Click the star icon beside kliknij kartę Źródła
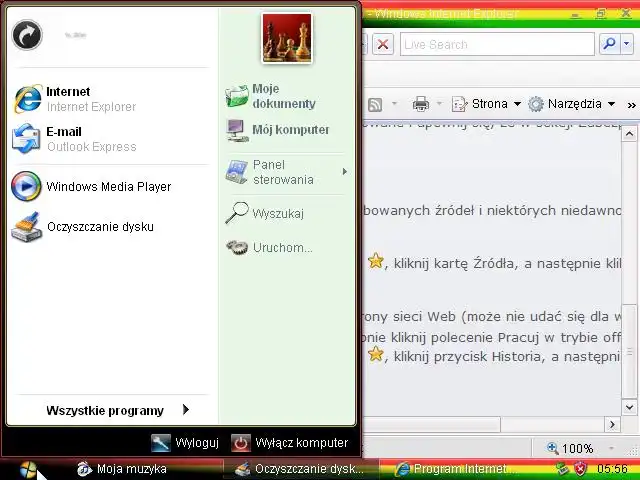The width and height of the screenshot is (640, 480). tap(376, 261)
